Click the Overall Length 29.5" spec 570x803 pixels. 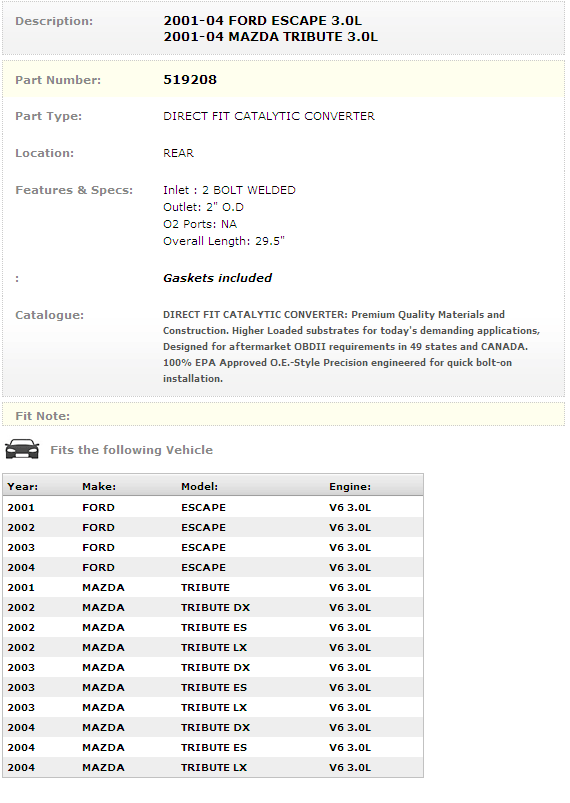click(224, 241)
